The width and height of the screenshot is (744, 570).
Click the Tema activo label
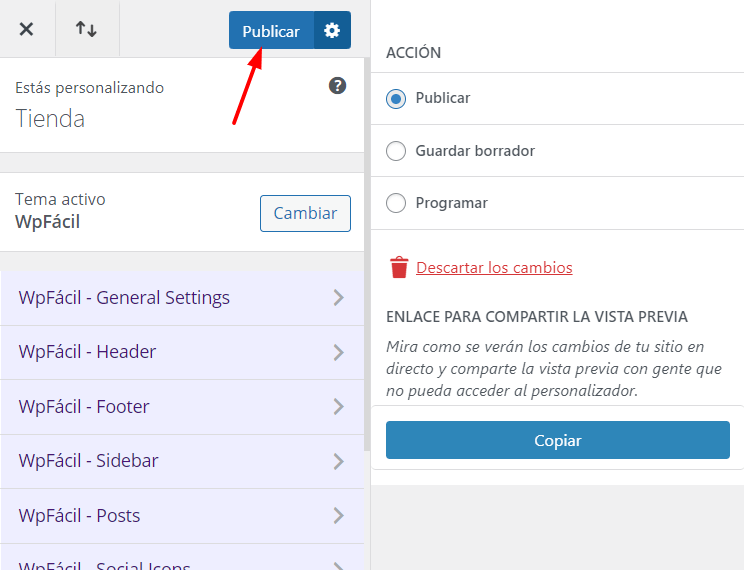pos(60,199)
